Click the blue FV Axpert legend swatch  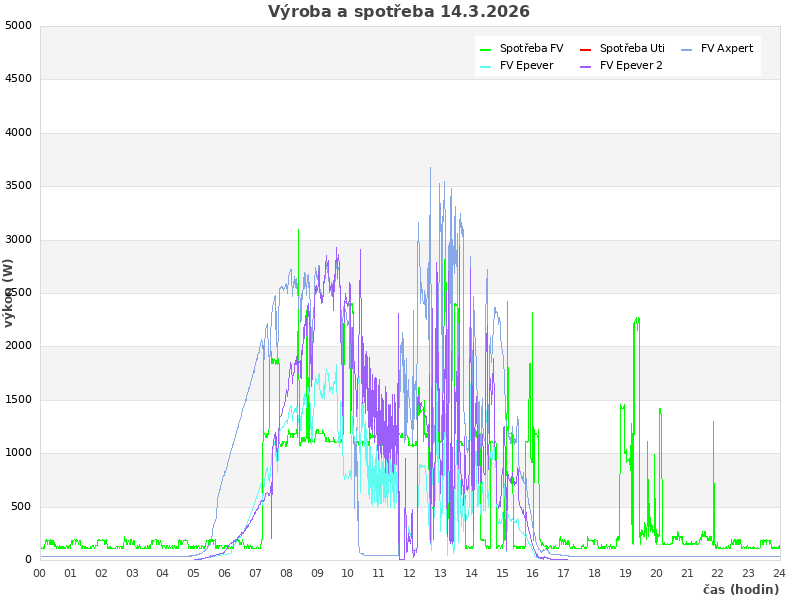687,49
